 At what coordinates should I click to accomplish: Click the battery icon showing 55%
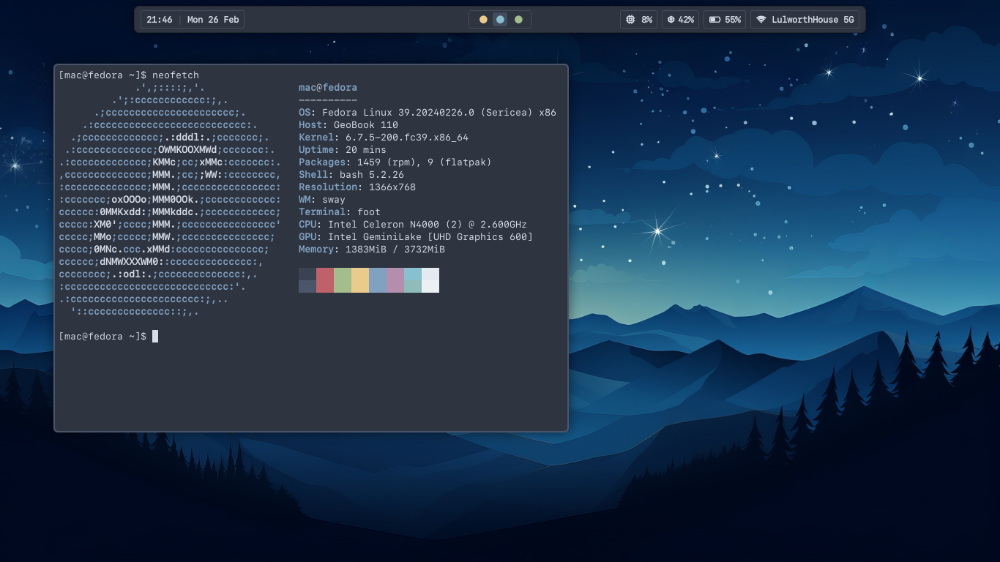713,19
